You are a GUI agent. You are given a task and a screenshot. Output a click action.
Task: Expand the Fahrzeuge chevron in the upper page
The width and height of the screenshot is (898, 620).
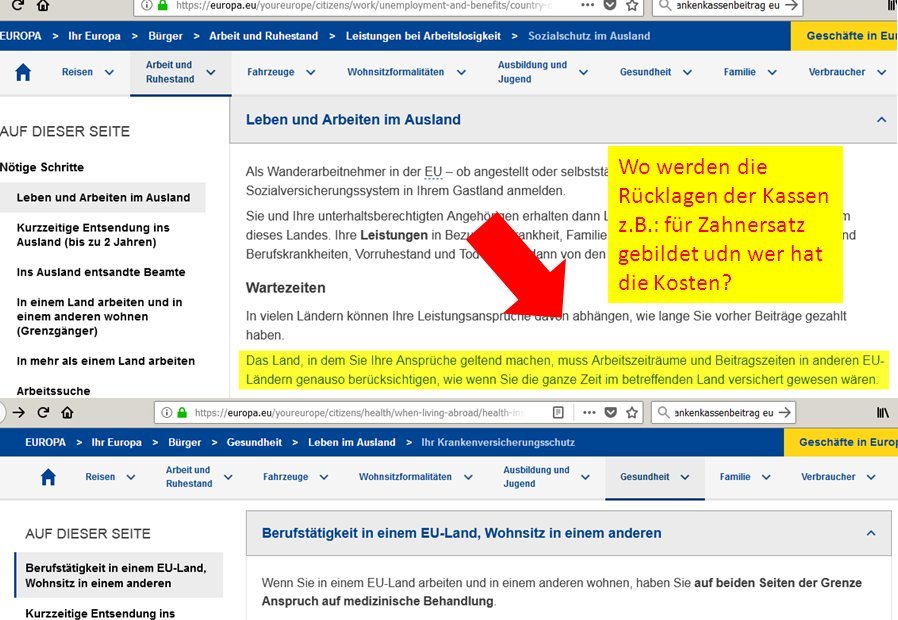(x=310, y=72)
